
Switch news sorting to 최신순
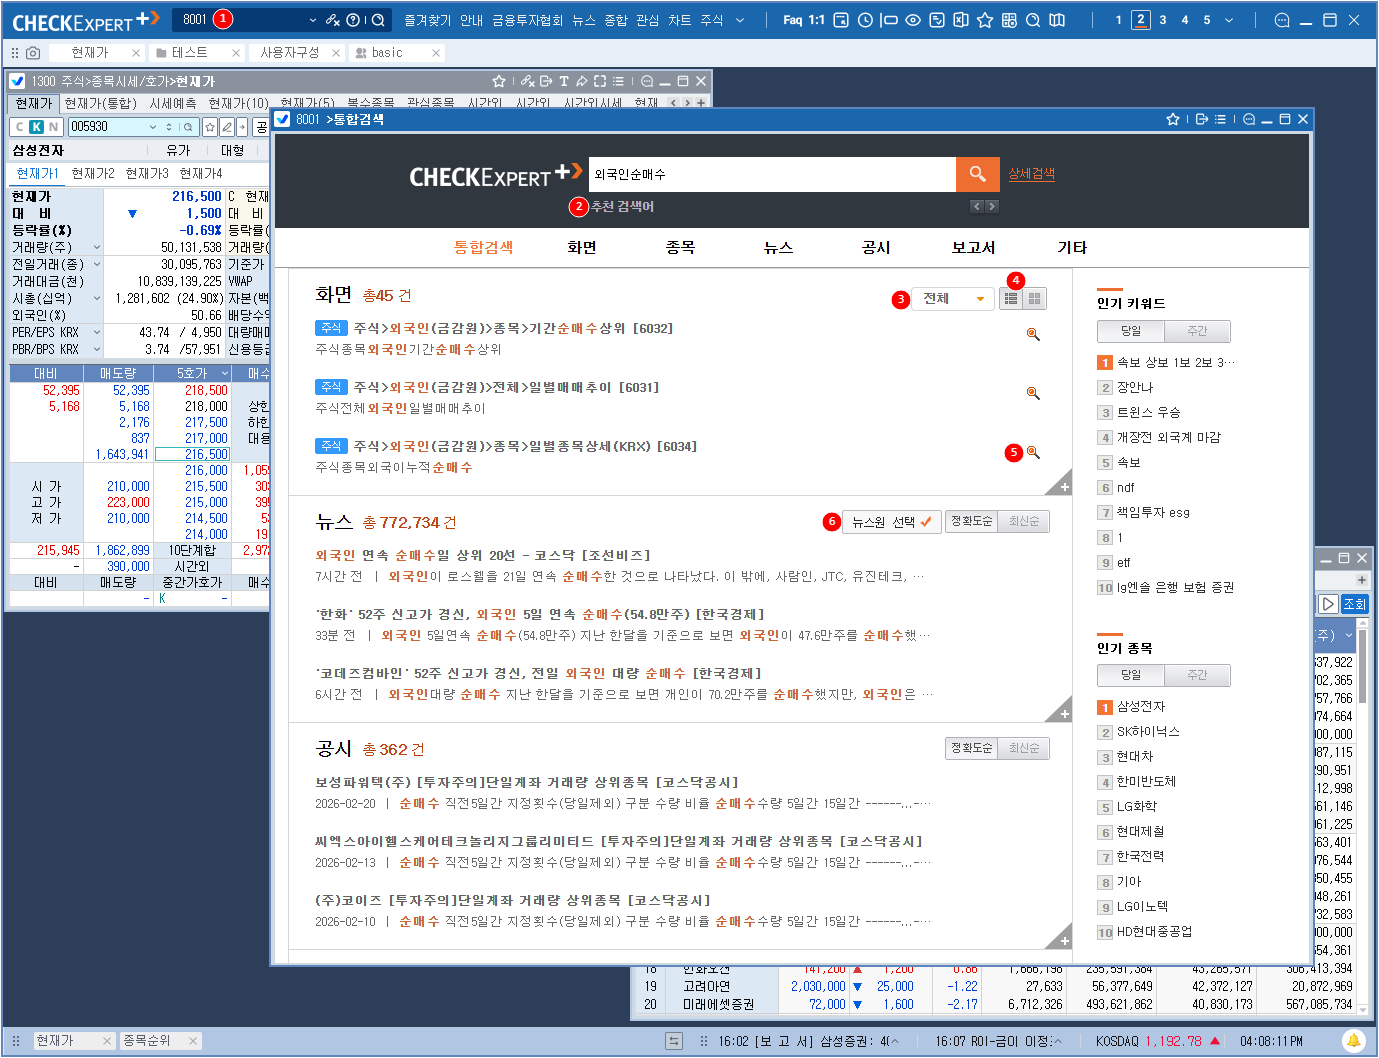pyautogui.click(x=1023, y=521)
